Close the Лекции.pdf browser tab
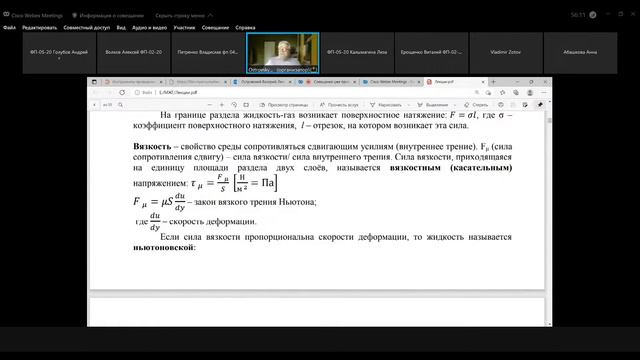The width and height of the screenshot is (640, 360). (x=483, y=82)
